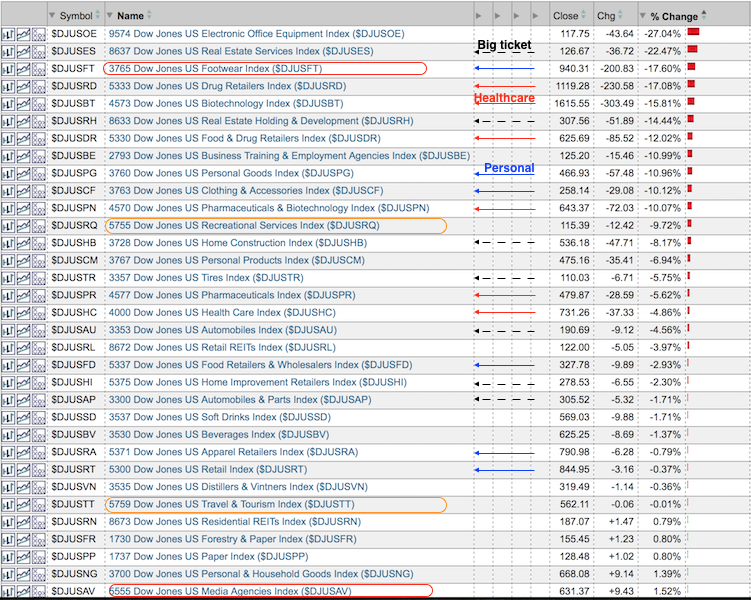Viewport: 751px width, 600px height.
Task: Open the % Change column dropdown triangle
Action: coord(642,16)
